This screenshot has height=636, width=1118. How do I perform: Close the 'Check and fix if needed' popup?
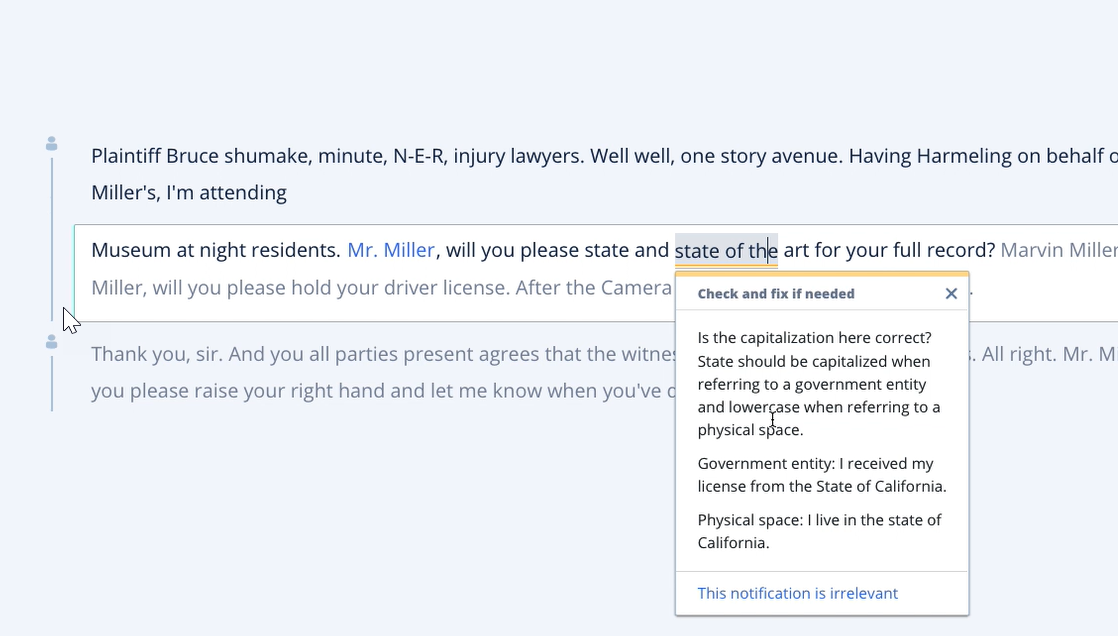coord(951,294)
